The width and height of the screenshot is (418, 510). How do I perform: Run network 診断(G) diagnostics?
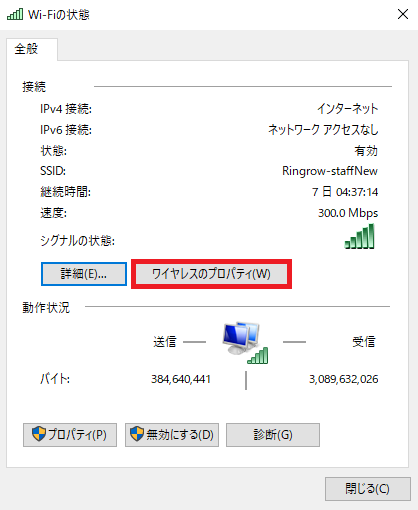[x=273, y=435]
